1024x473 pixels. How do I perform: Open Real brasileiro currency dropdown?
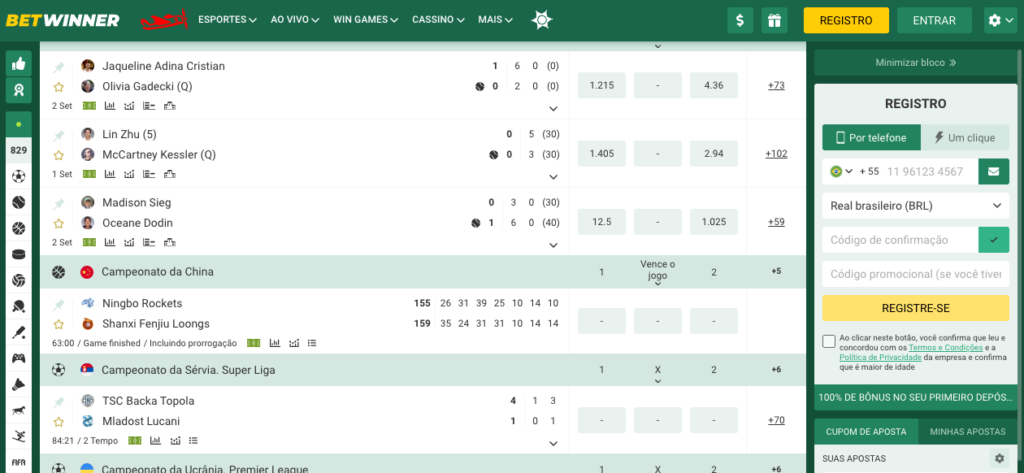(x=915, y=205)
